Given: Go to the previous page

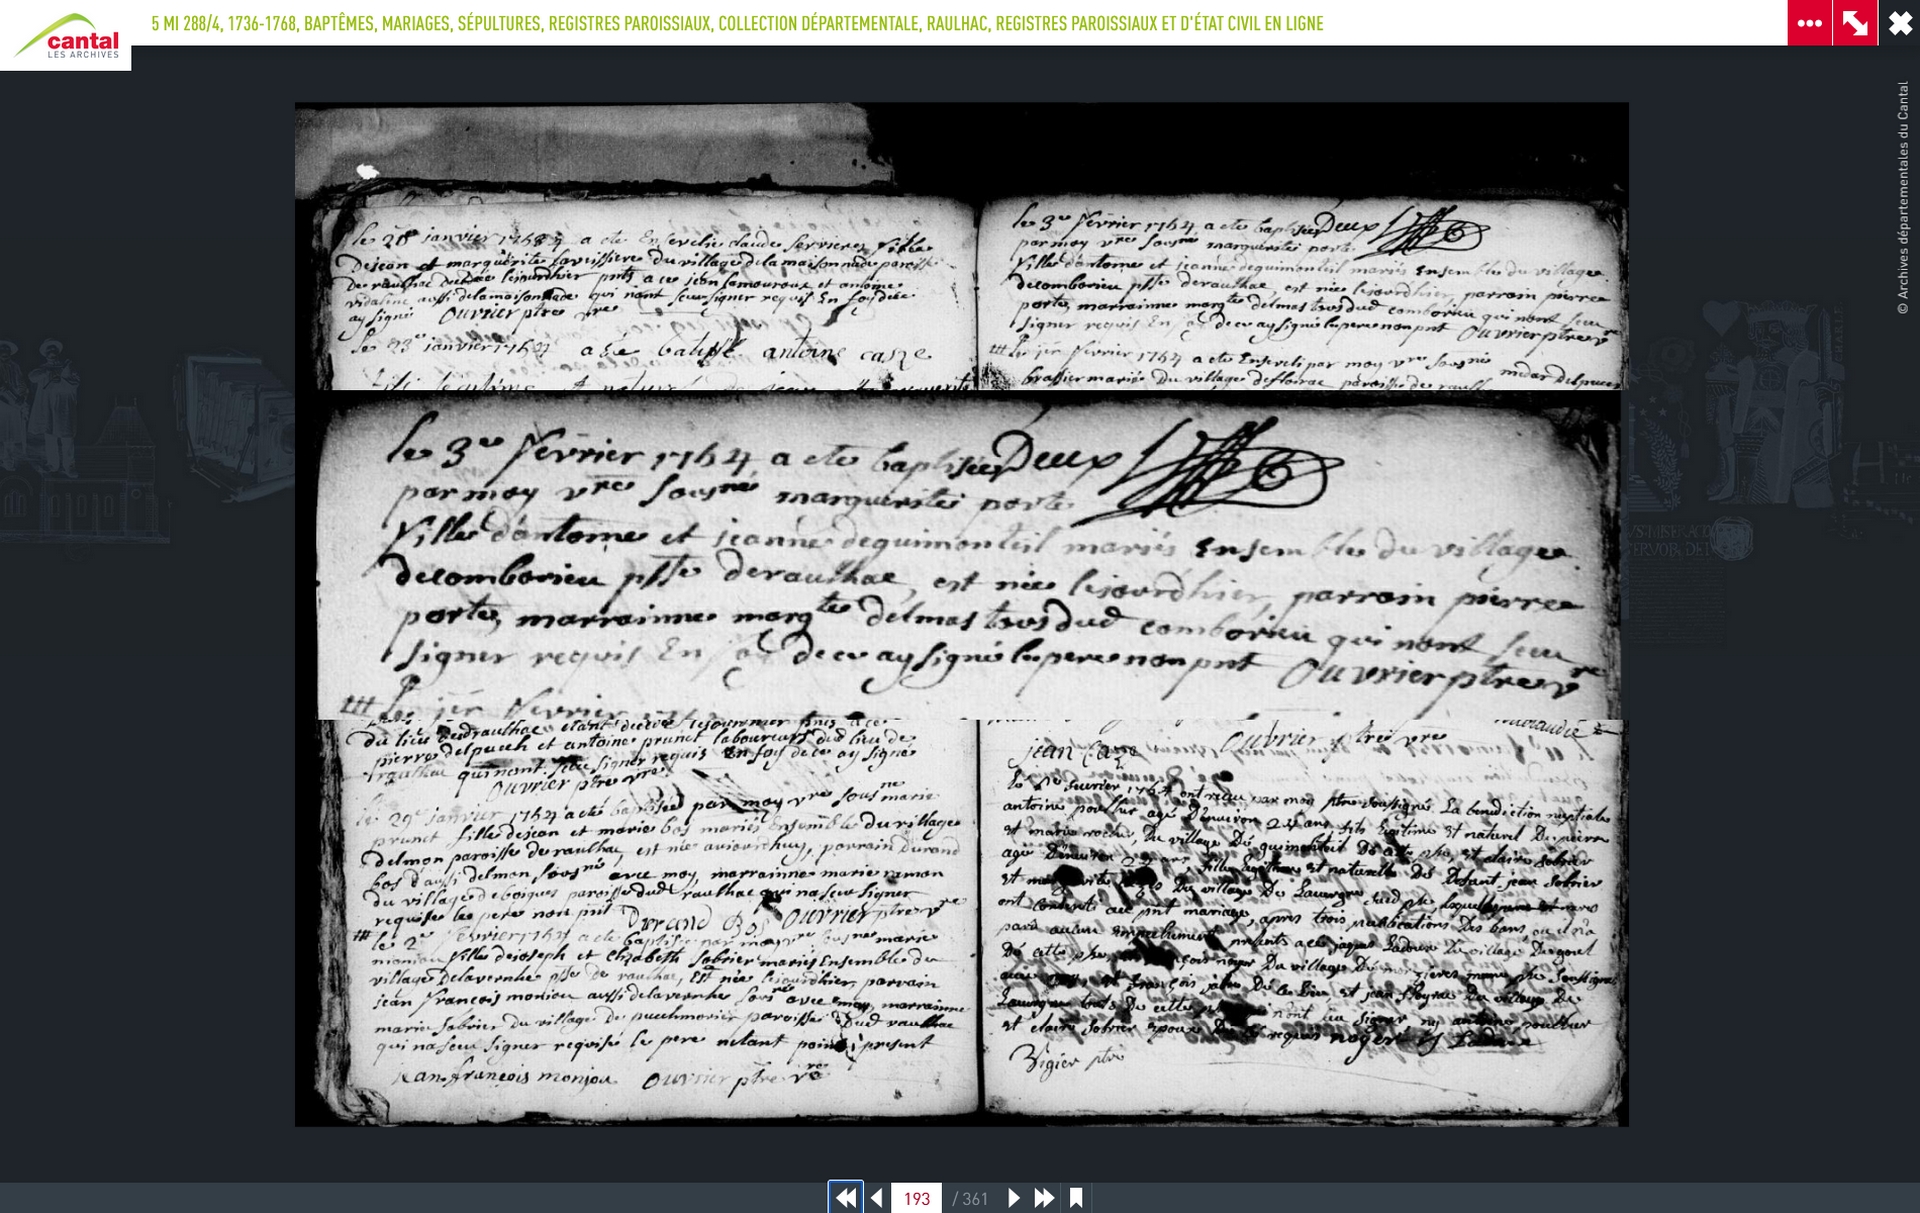Looking at the screenshot, I should [877, 1197].
